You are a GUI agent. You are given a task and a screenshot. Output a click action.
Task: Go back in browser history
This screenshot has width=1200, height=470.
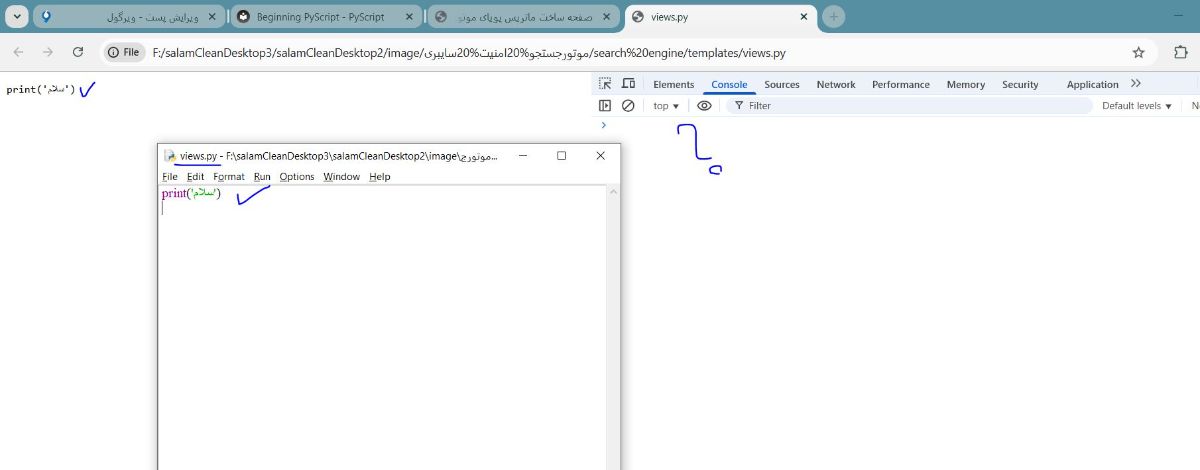[19, 52]
